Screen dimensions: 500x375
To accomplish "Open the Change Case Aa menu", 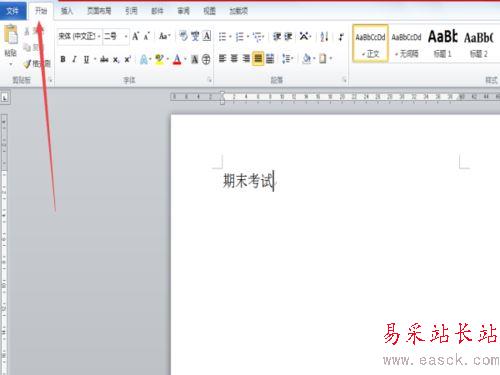I will tap(164, 36).
